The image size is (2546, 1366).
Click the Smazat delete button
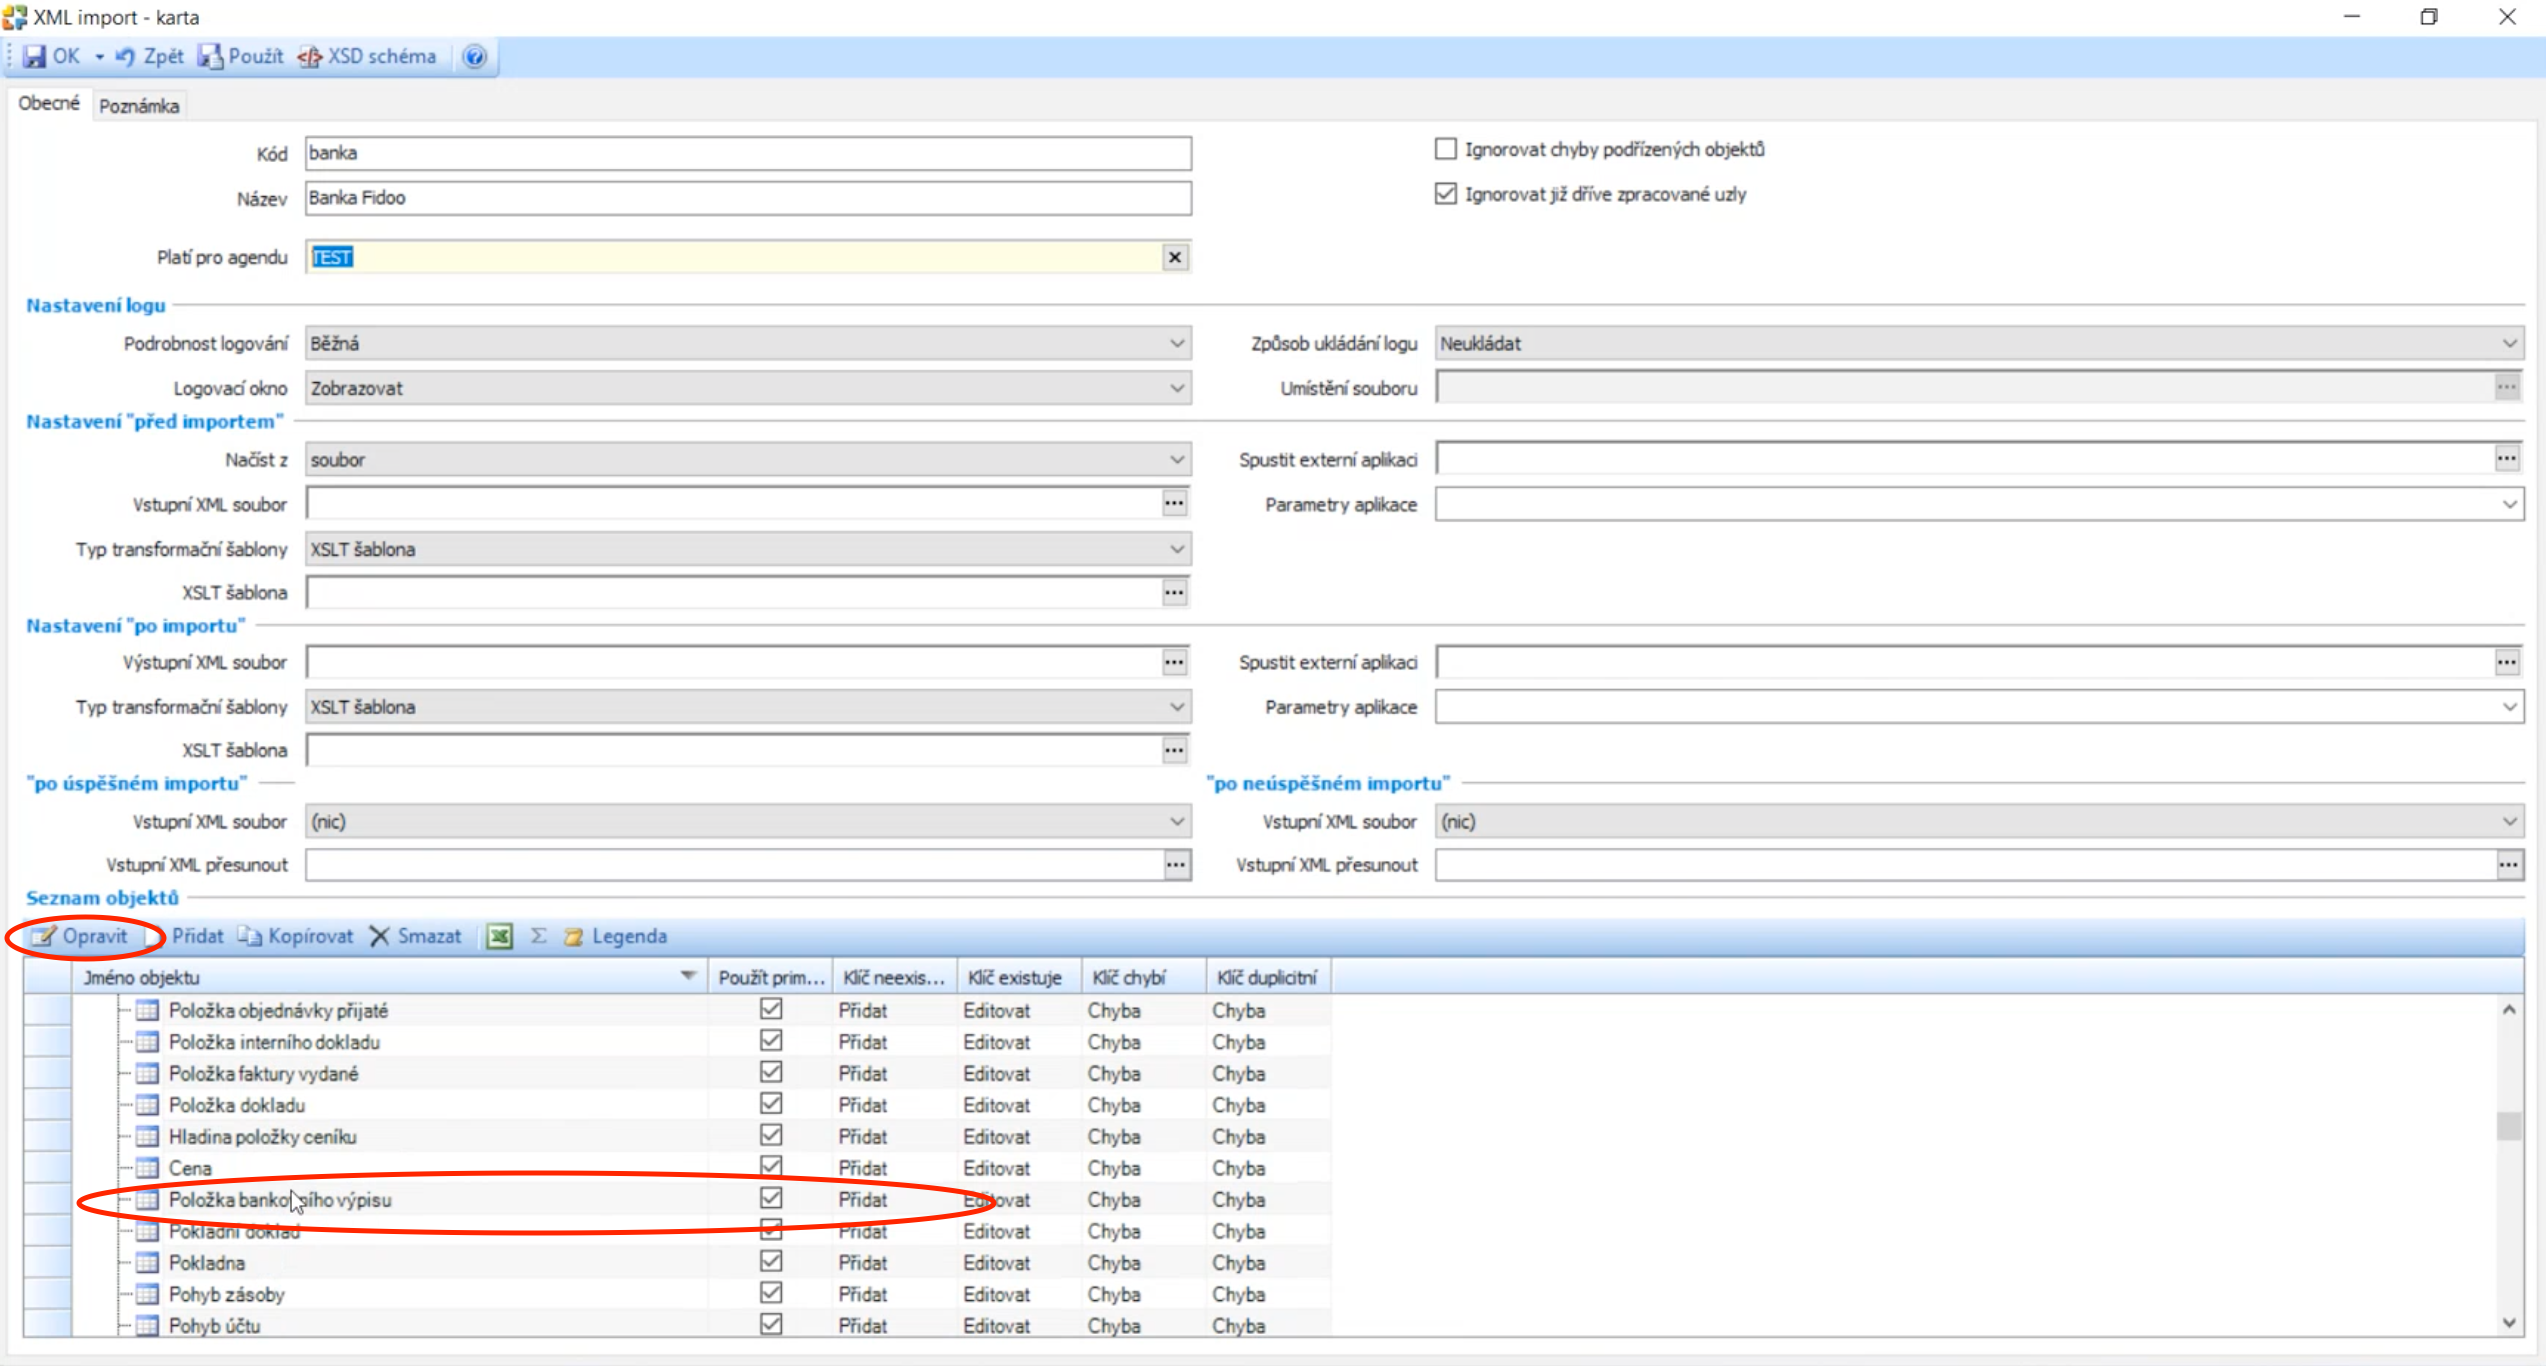click(416, 937)
